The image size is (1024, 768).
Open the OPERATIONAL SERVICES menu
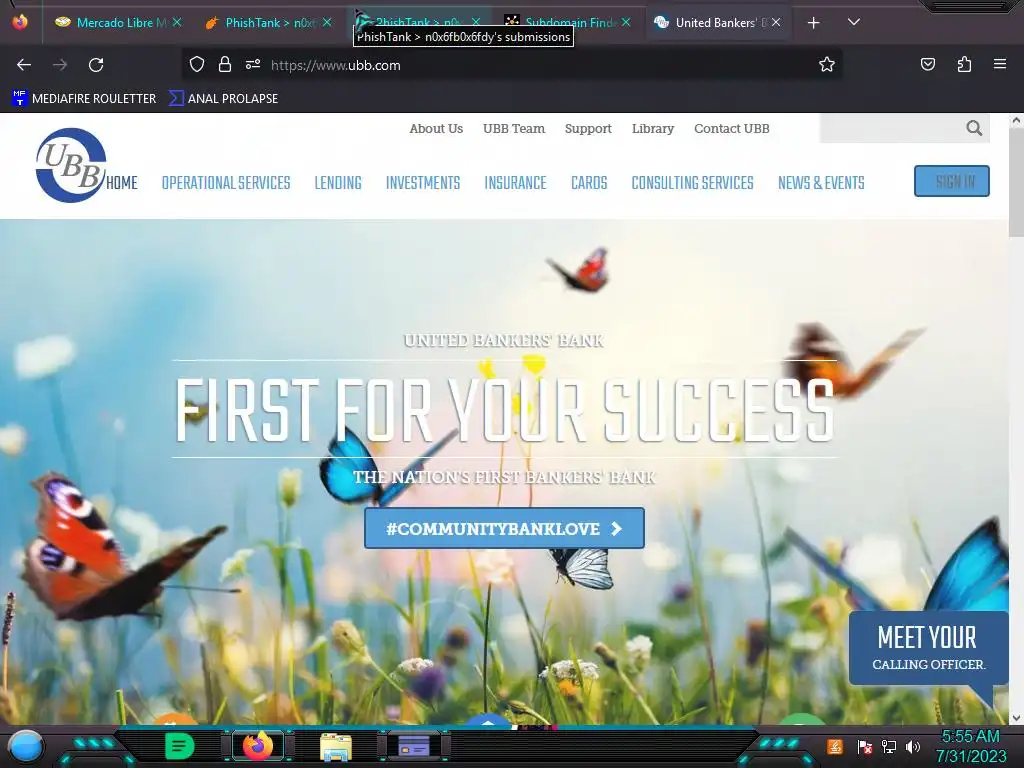[x=226, y=183]
